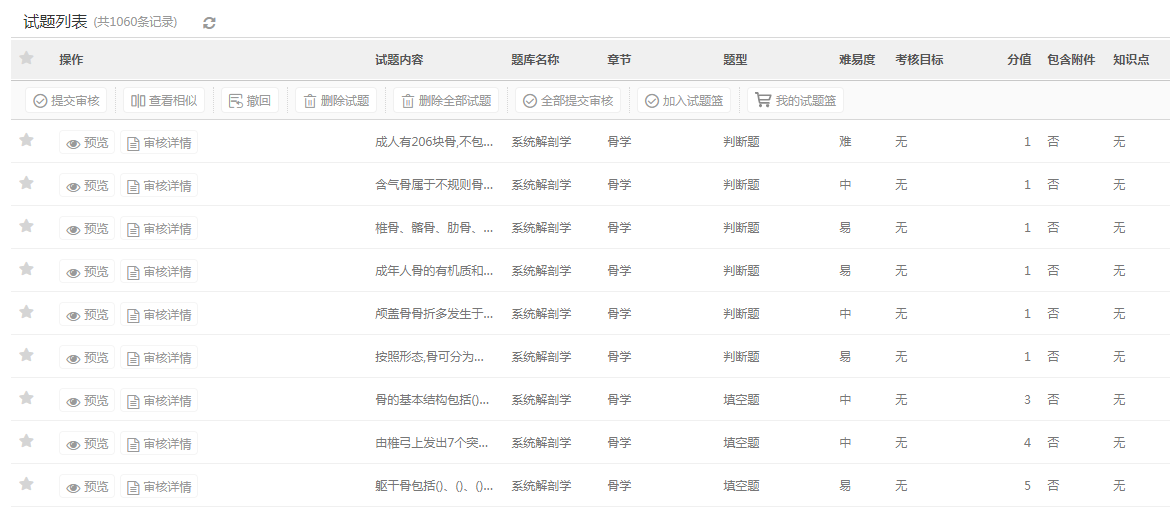Click 删除试题 trash button
Image resolution: width=1170 pixels, height=509 pixels.
336,101
